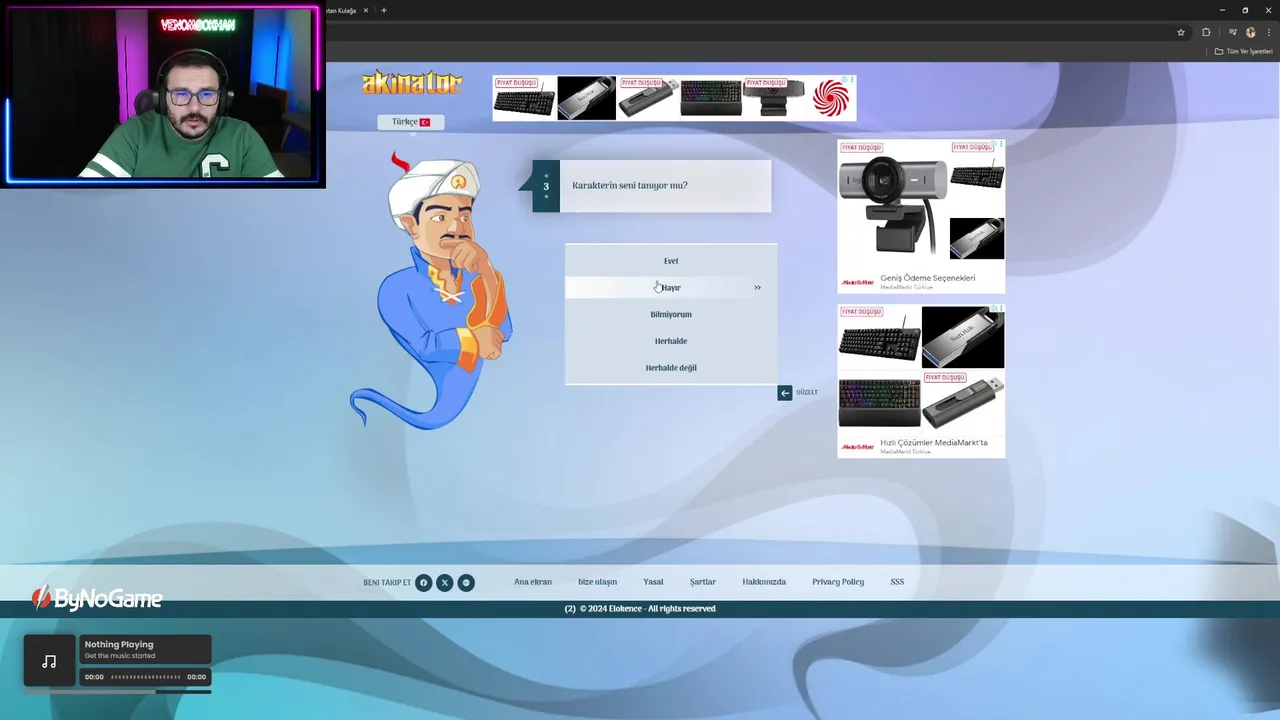Viewport: 1280px width, 720px height.
Task: Bookmark this page with star icon
Action: pos(1181,32)
